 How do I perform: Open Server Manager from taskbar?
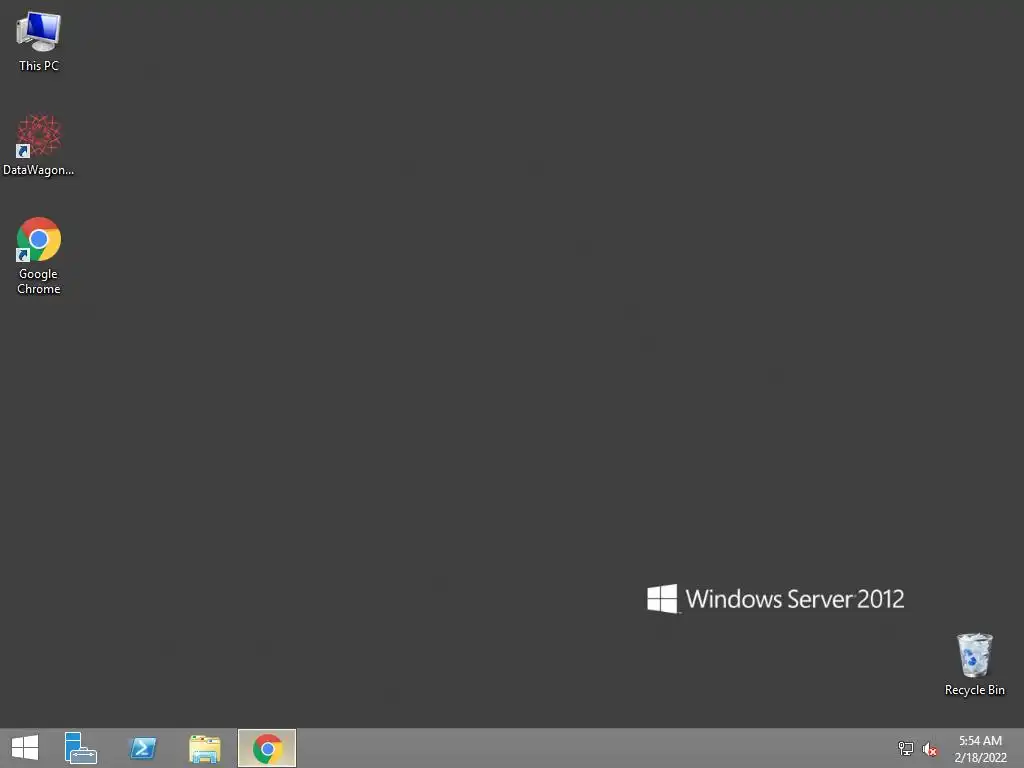pyautogui.click(x=81, y=748)
